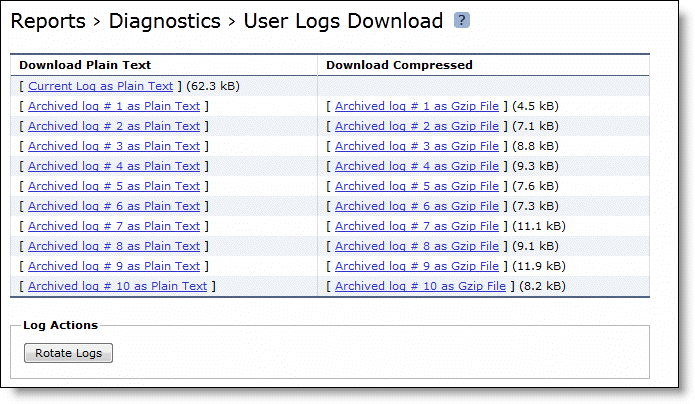Click the Rotate Logs button
The height and width of the screenshot is (404, 695).
pos(68,353)
